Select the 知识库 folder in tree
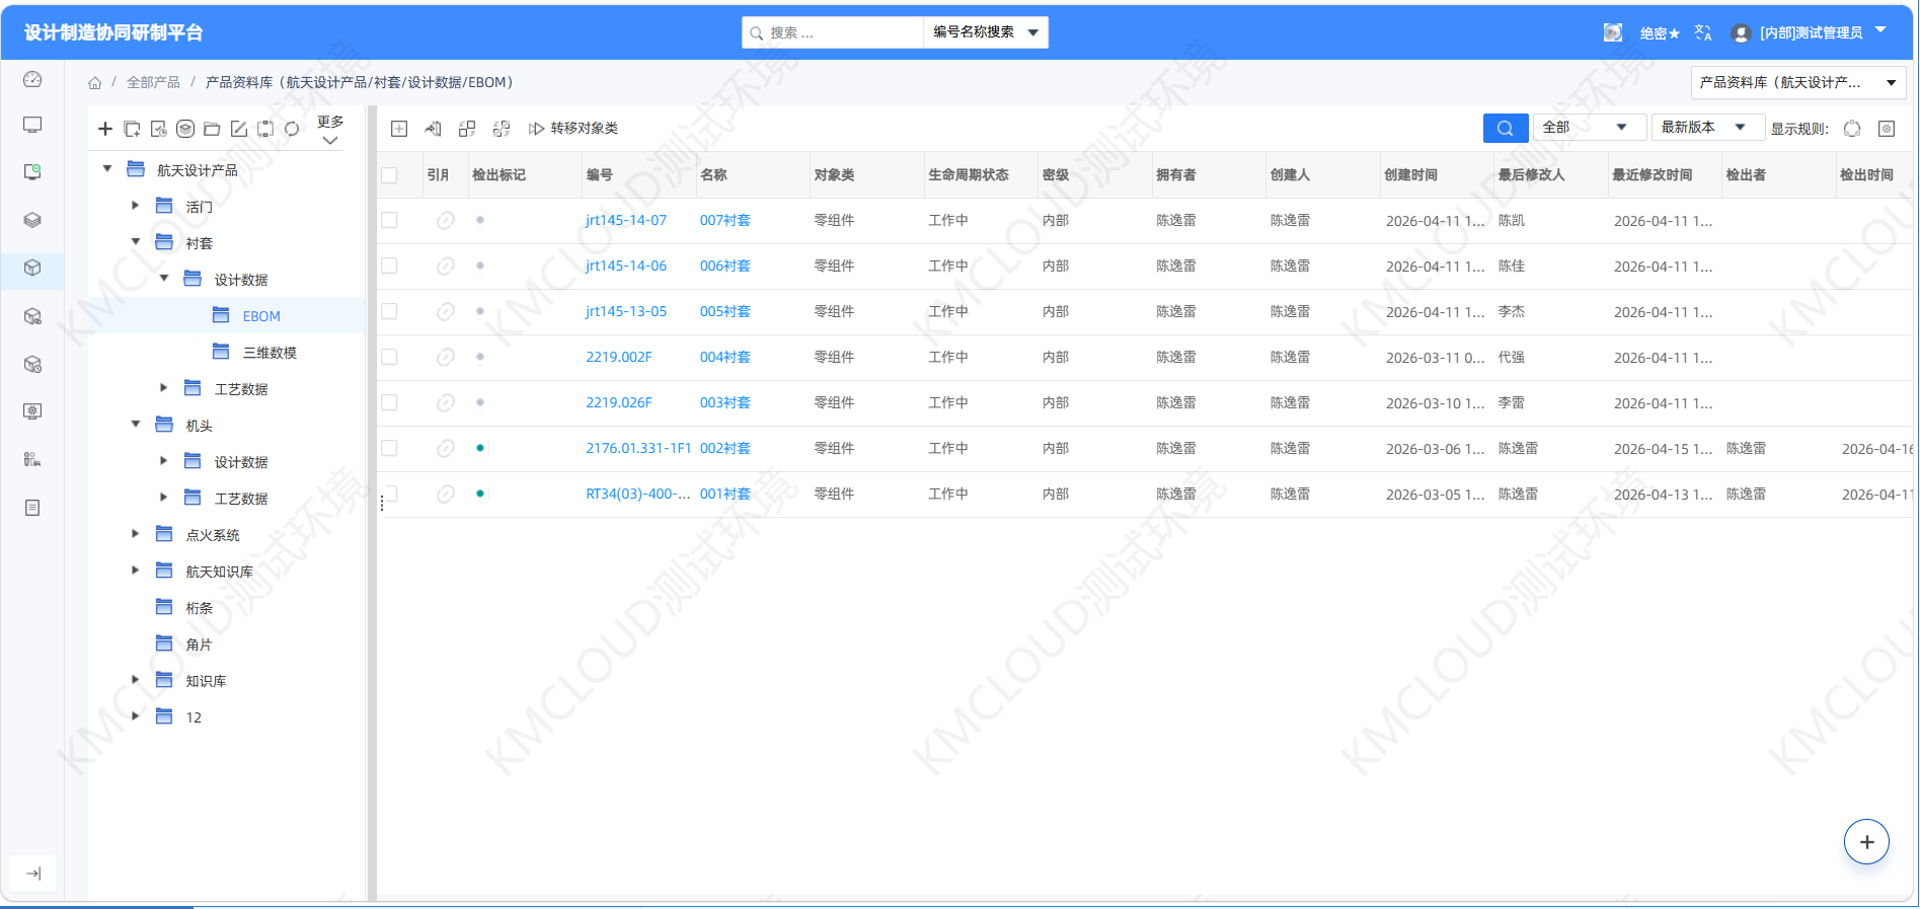1920x909 pixels. [205, 681]
